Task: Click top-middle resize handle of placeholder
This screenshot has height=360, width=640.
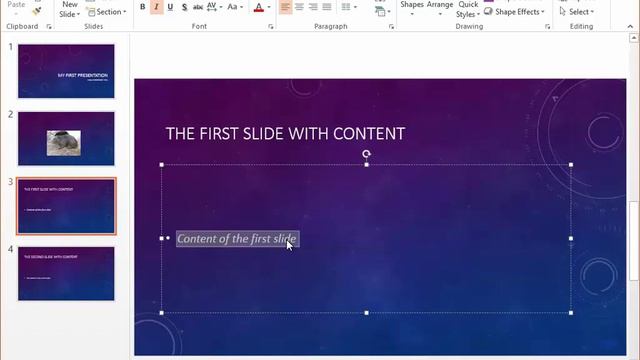Action: [x=366, y=164]
